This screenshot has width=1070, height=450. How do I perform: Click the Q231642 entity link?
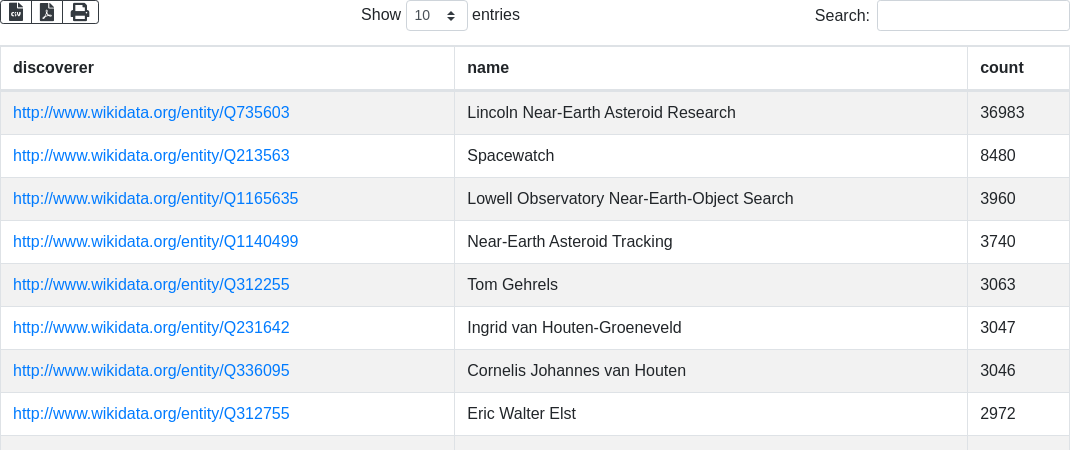(x=151, y=328)
